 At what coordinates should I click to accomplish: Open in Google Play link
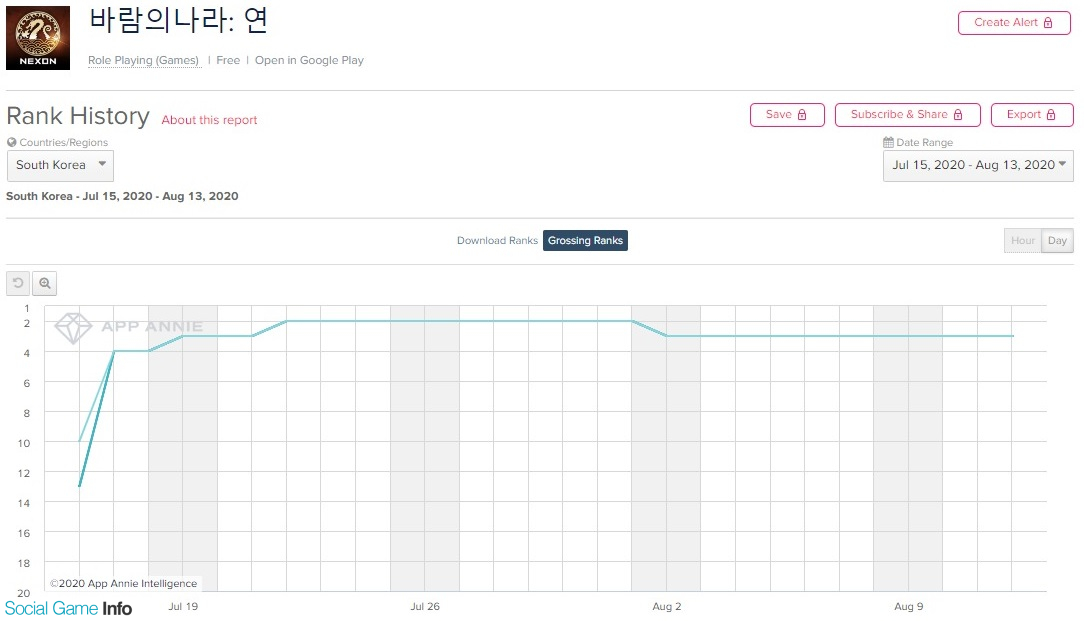point(309,60)
